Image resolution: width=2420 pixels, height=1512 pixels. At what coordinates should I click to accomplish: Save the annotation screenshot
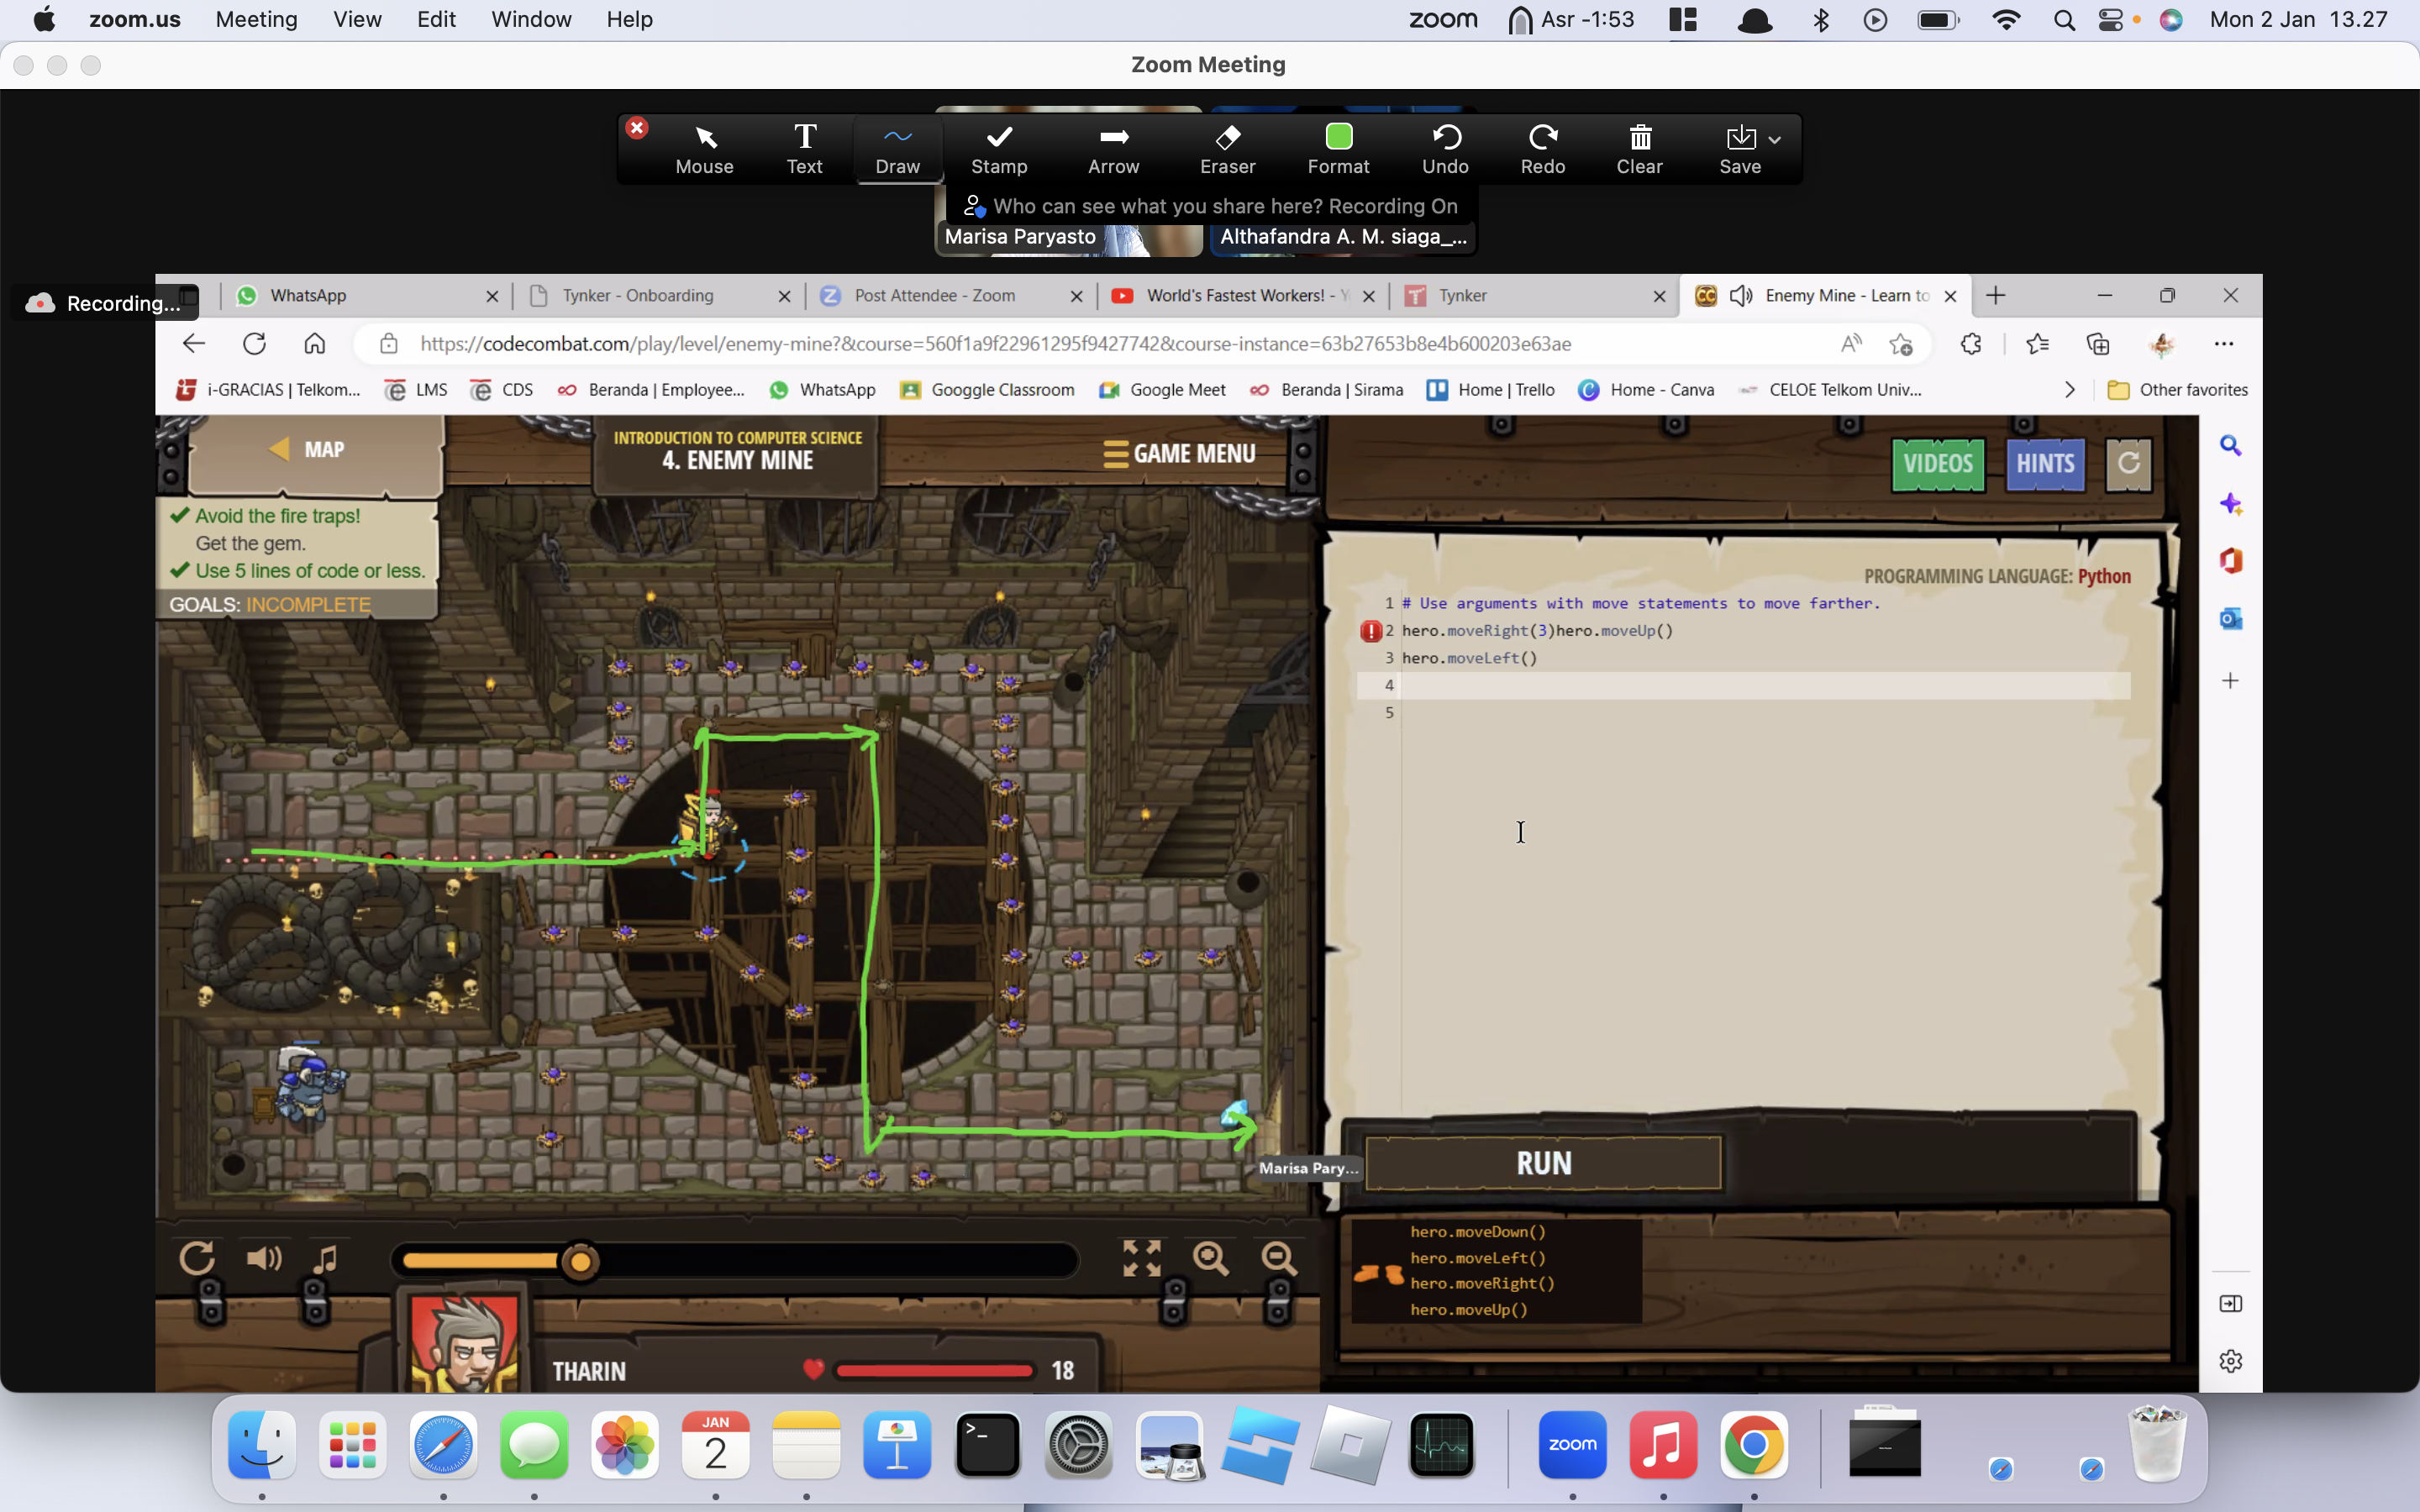[x=1739, y=149]
